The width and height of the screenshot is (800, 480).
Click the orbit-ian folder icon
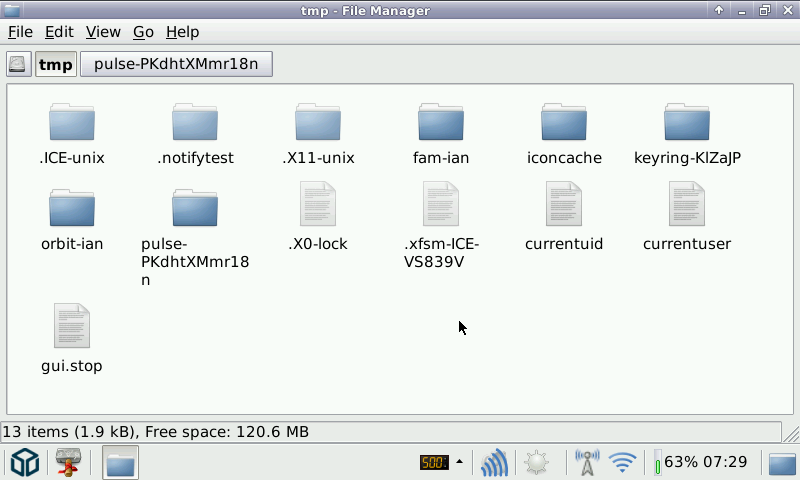click(72, 208)
